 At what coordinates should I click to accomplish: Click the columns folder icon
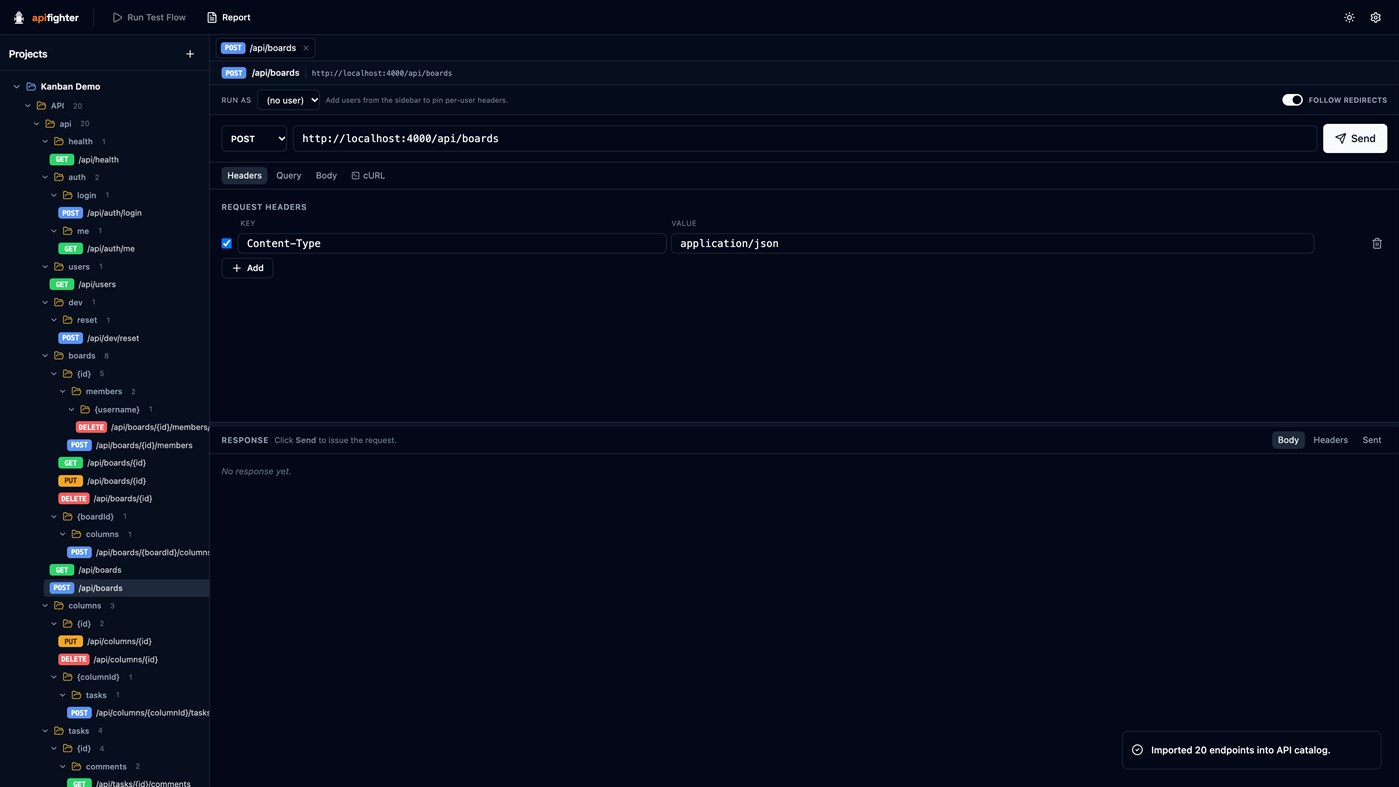point(59,606)
